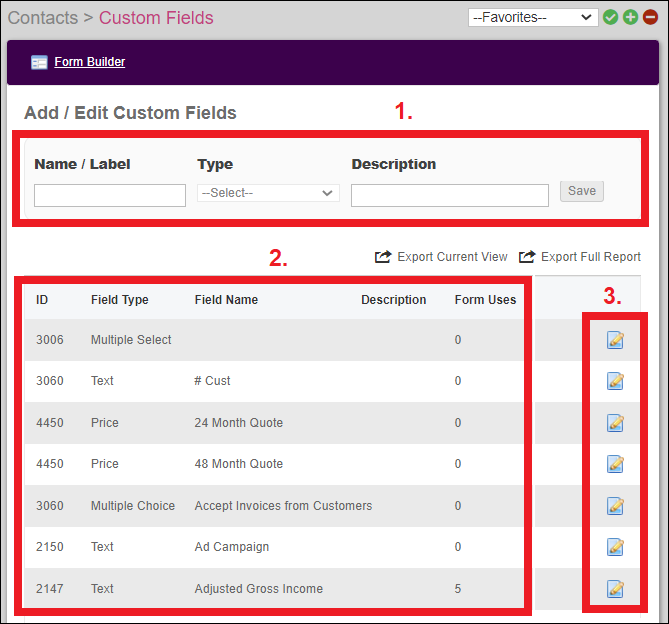Edit Accept Invoices from Customers field
669x624 pixels.
615,506
